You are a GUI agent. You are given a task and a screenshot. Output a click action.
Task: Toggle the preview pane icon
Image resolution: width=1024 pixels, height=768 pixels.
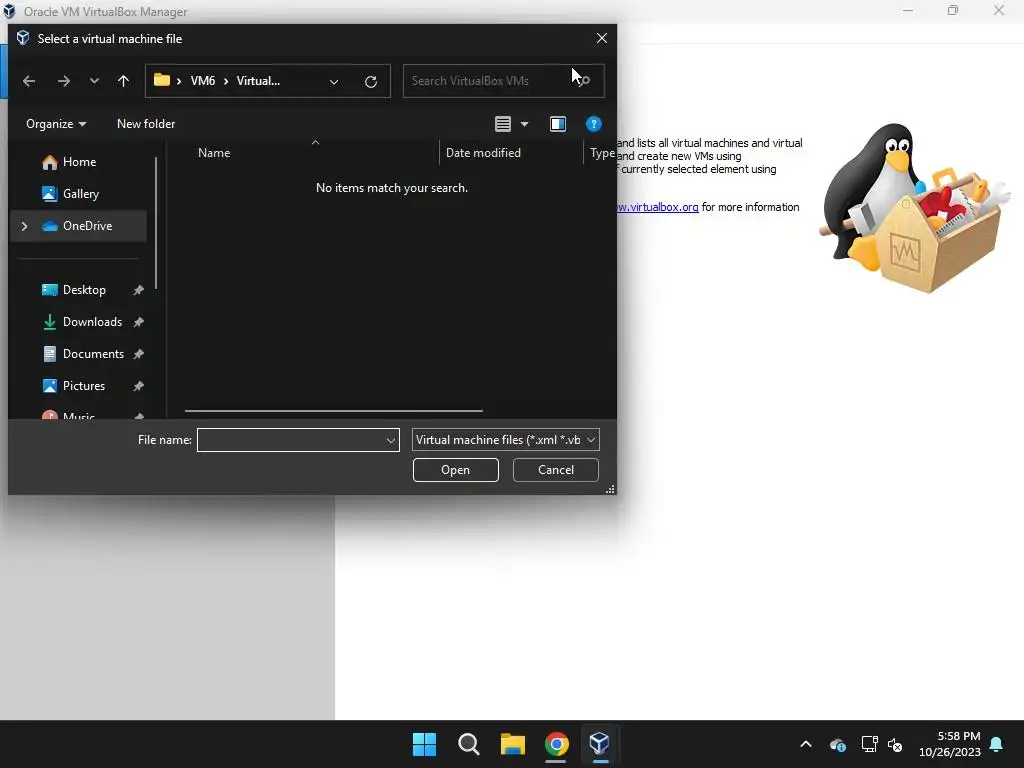pos(558,124)
